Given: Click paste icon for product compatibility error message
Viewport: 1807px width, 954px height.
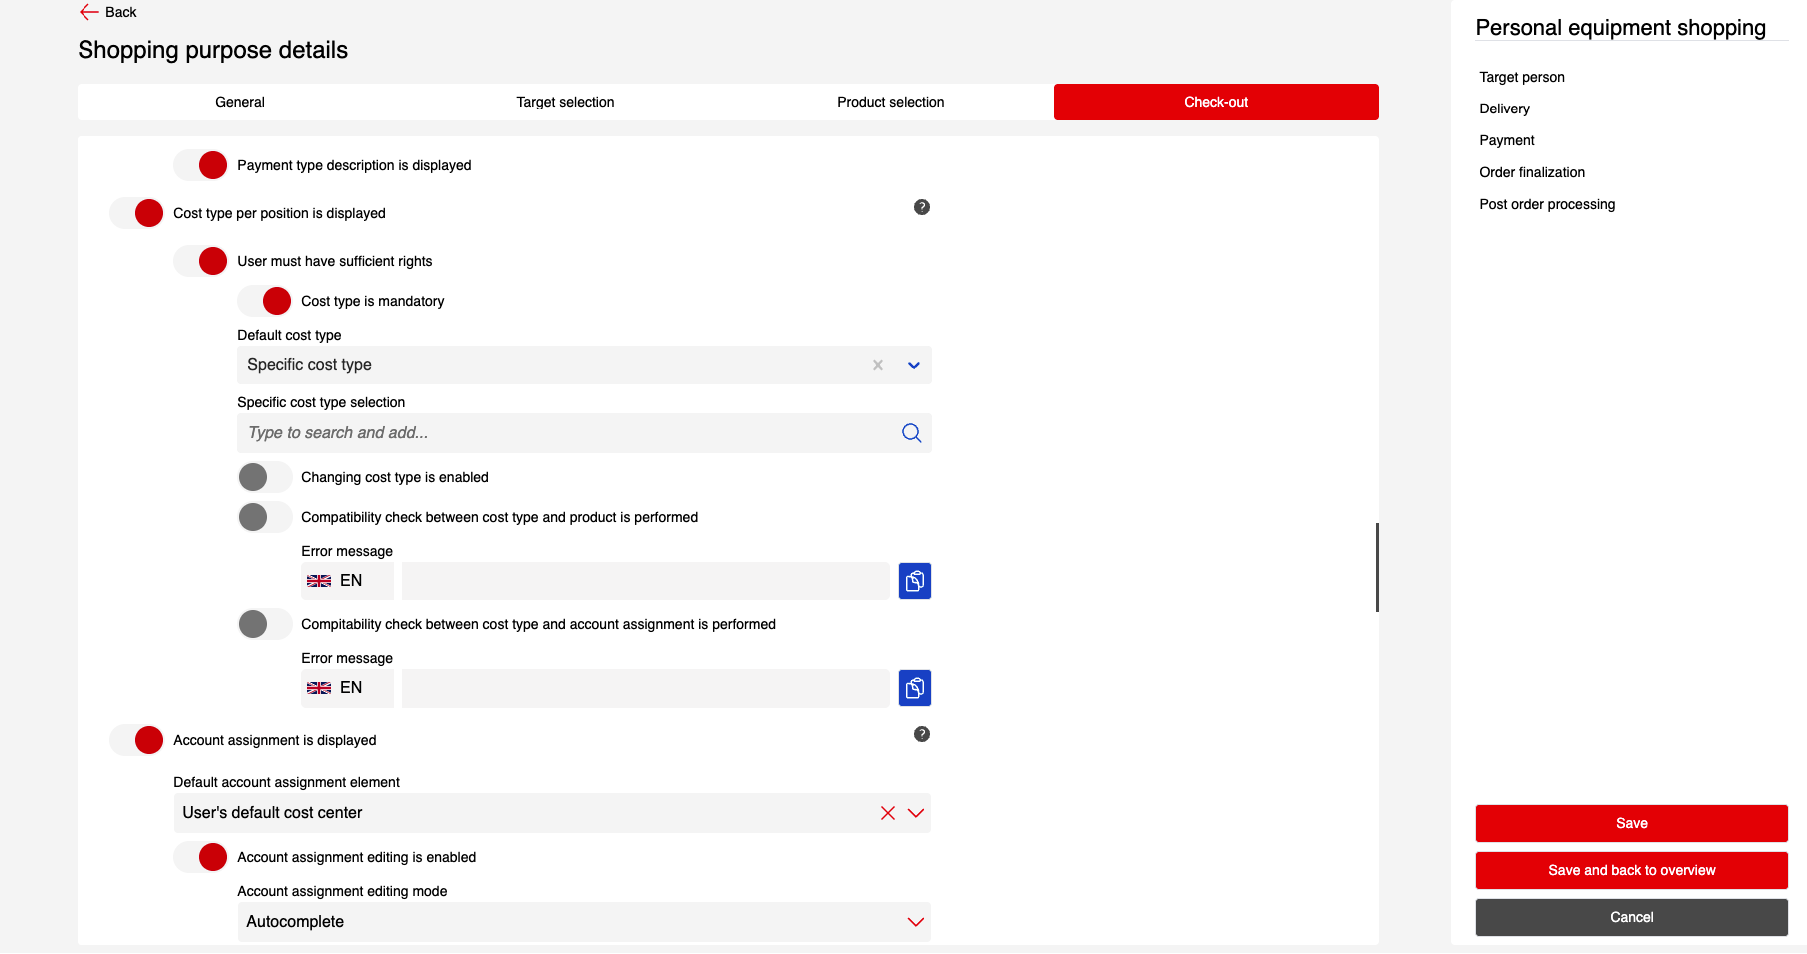Looking at the screenshot, I should point(914,581).
